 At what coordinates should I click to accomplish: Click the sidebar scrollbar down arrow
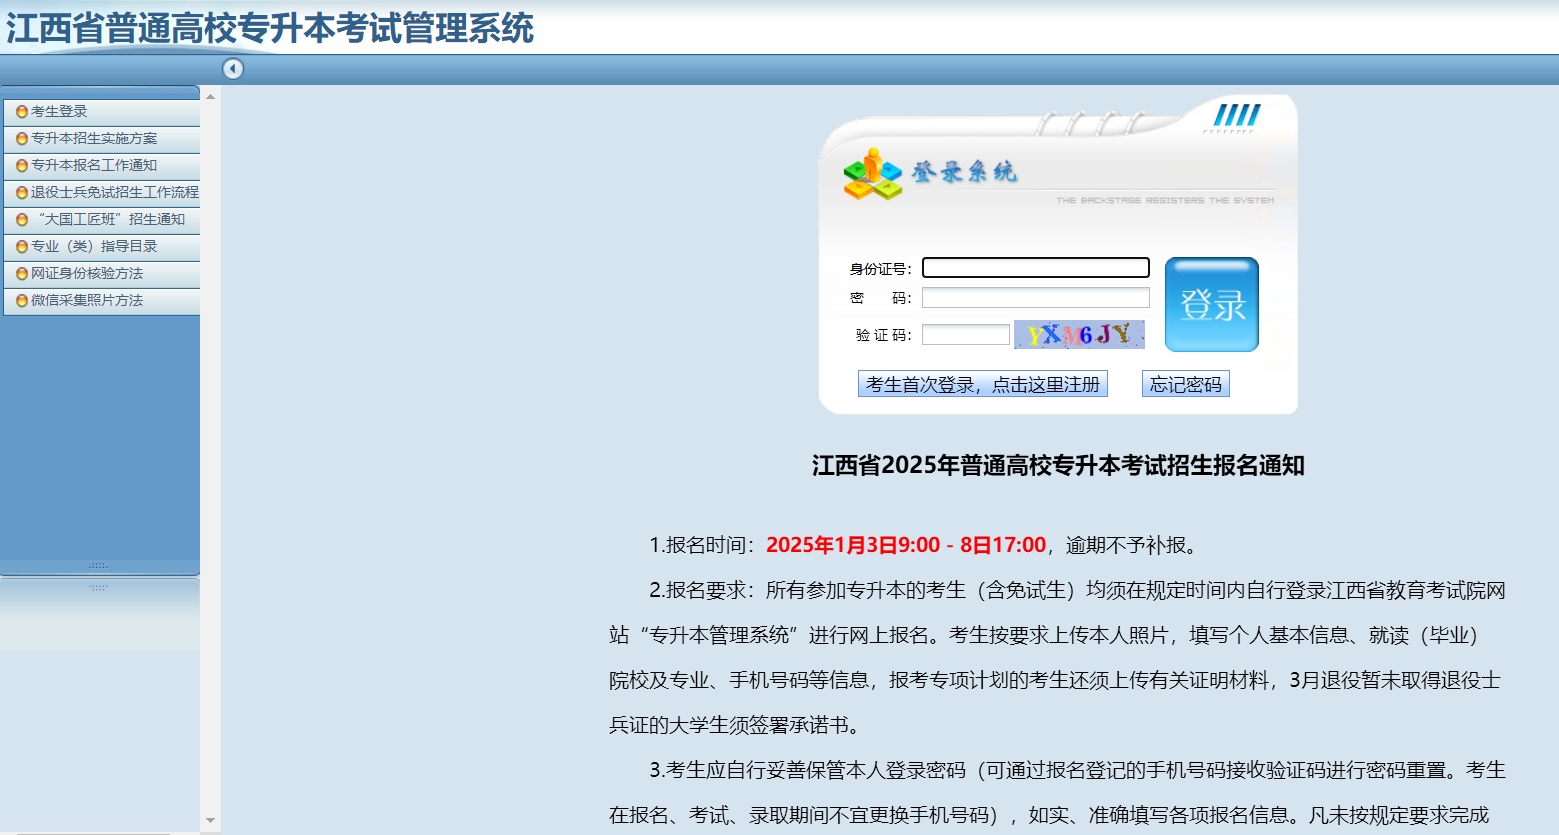pyautogui.click(x=210, y=821)
